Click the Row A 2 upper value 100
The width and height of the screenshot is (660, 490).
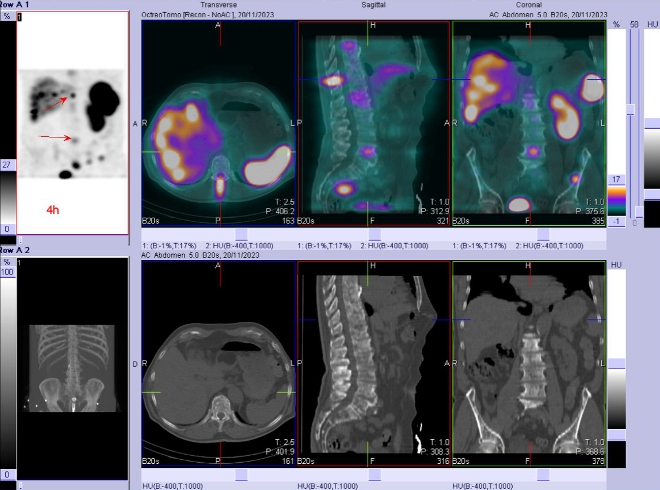[x=6, y=272]
